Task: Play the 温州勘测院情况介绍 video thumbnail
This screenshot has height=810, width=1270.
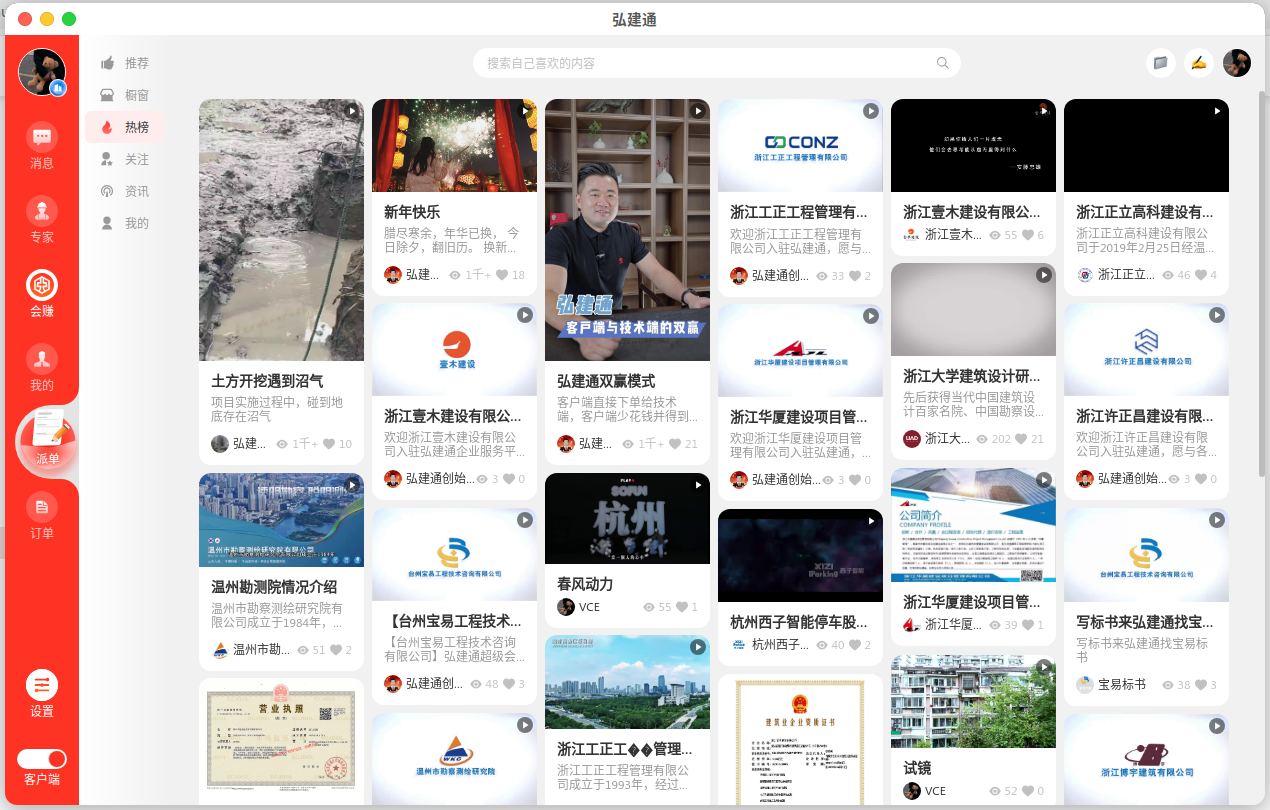Action: (281, 520)
